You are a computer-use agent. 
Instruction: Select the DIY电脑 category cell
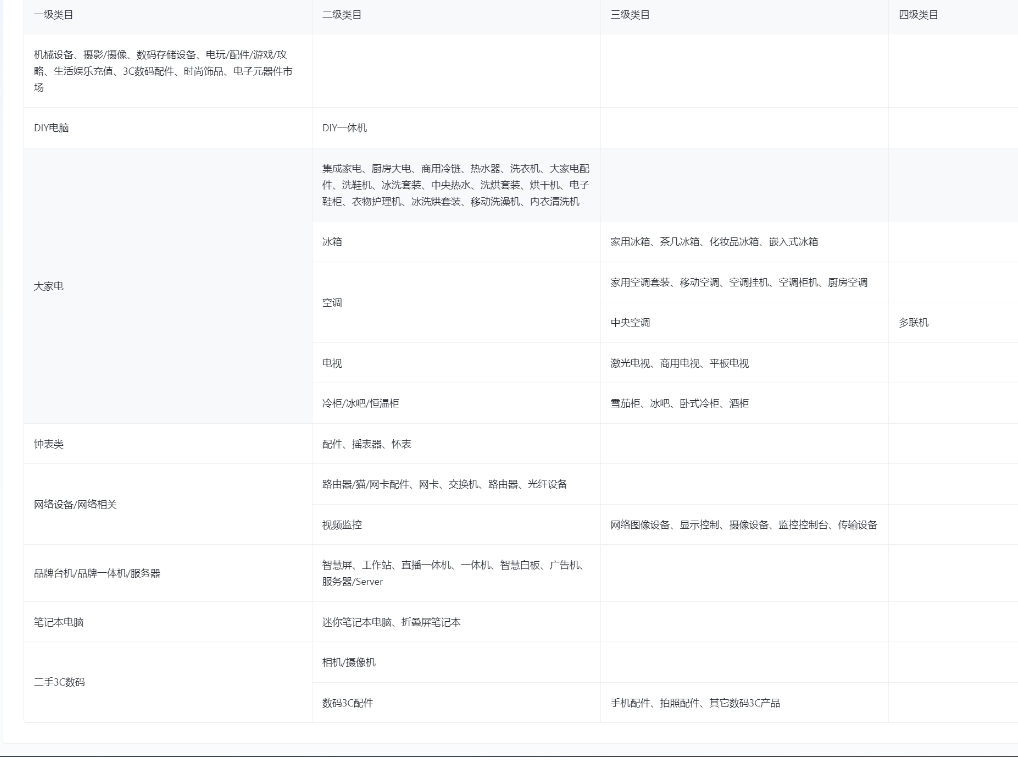coord(51,128)
